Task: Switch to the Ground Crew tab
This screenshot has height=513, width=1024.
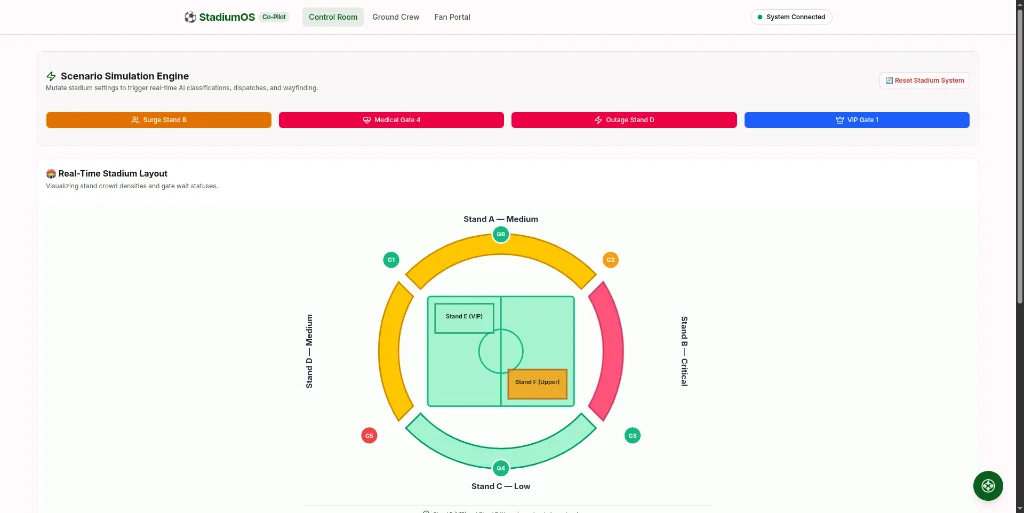Action: (396, 17)
